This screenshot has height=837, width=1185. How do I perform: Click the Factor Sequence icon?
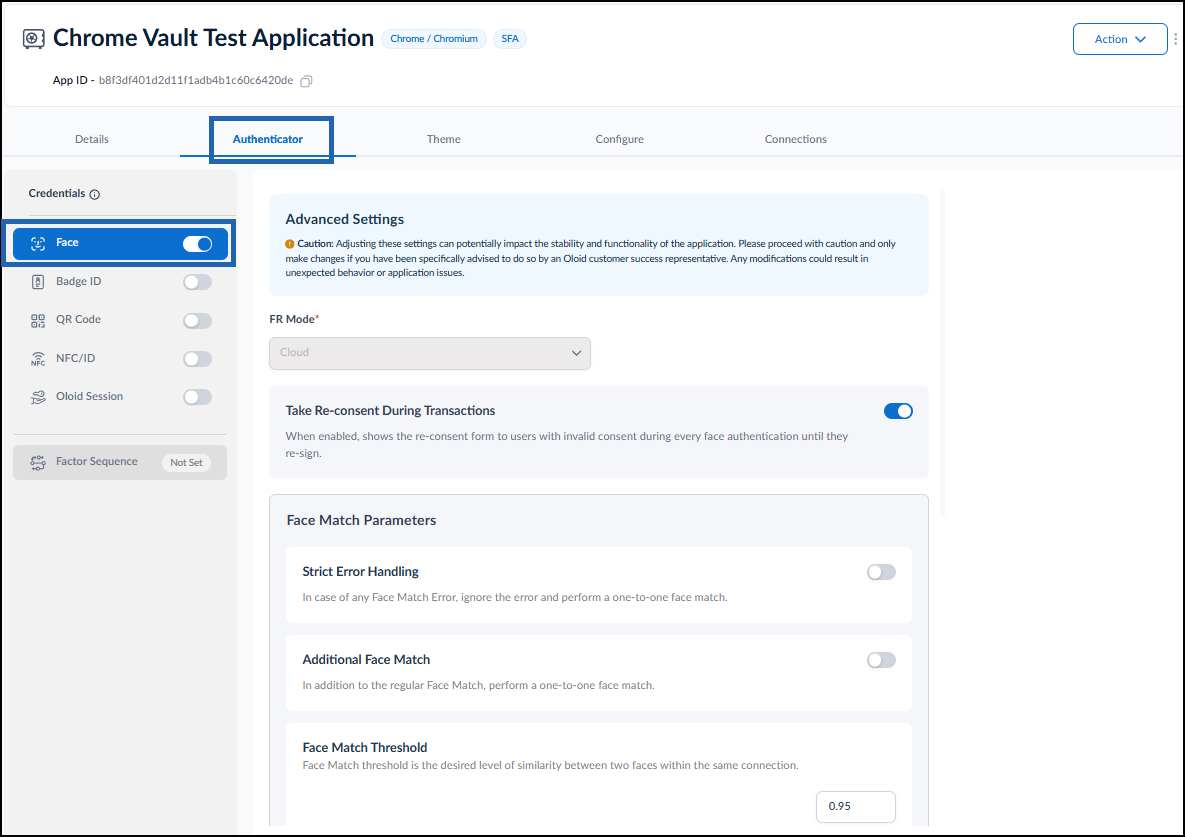[x=38, y=462]
